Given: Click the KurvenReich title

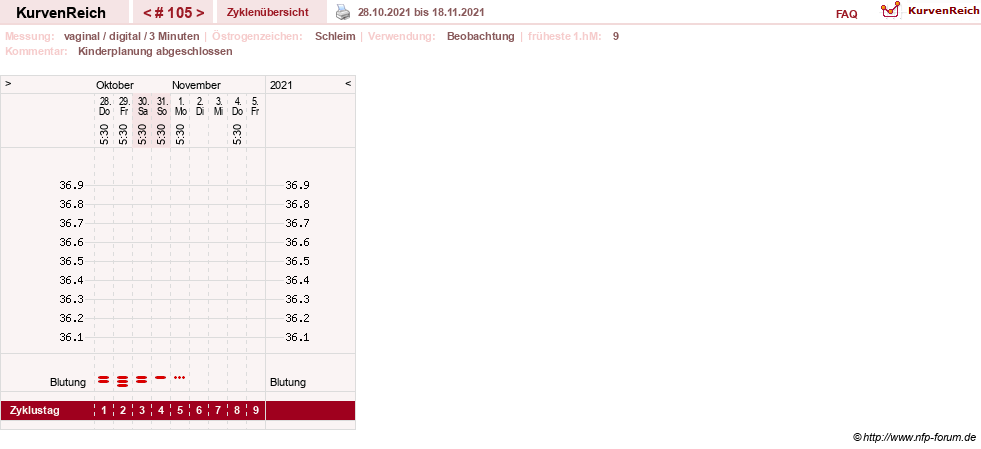Looking at the screenshot, I should (61, 13).
